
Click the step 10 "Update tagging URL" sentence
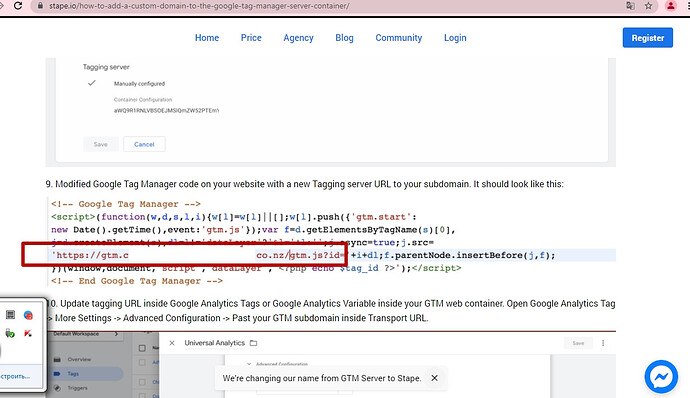pos(331,311)
